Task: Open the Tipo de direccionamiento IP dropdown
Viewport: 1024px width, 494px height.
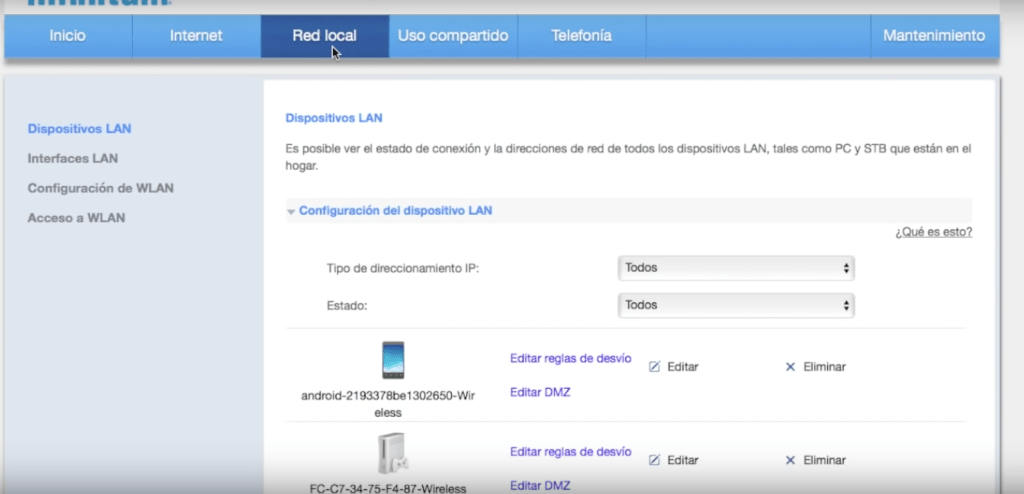Action: coord(736,268)
